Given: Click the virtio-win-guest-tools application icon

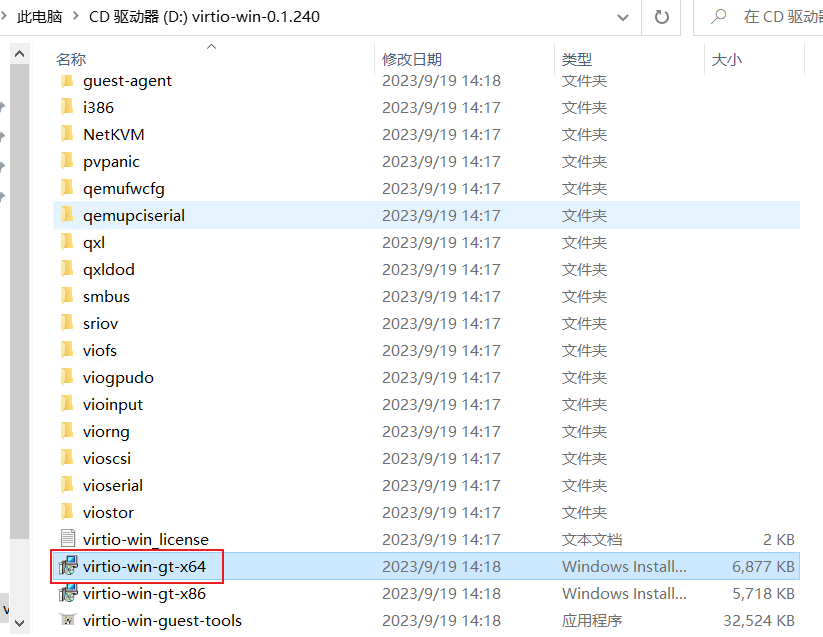Looking at the screenshot, I should click(x=67, y=620).
